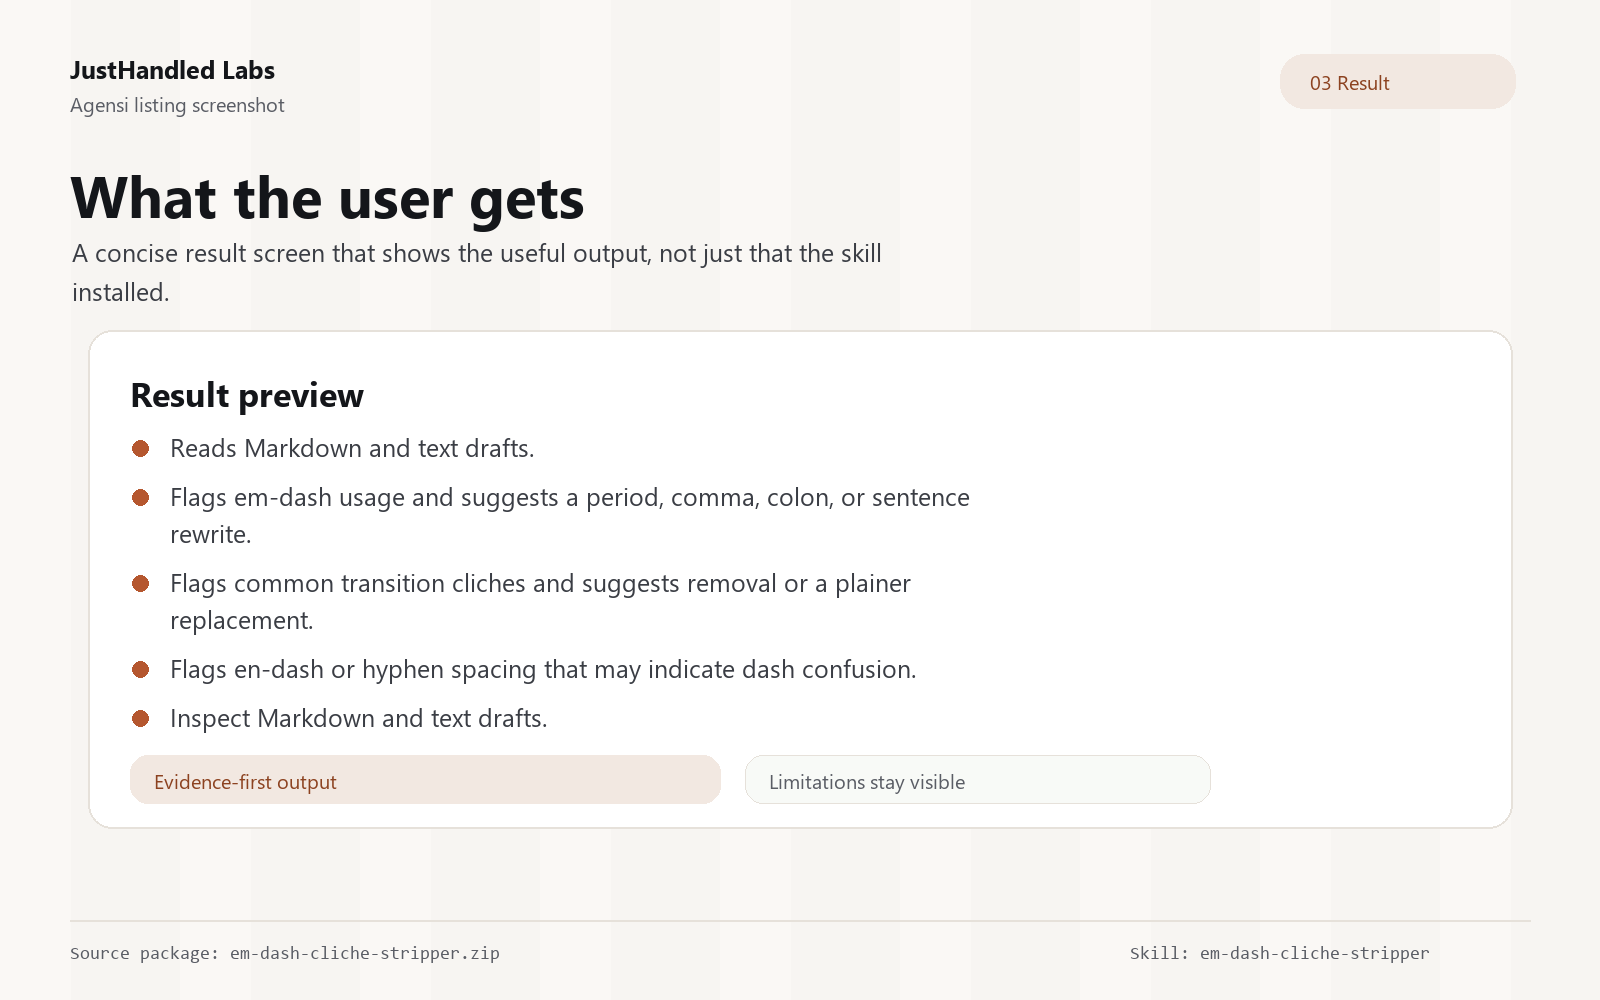
Task: Select the '03 Result' pill badge
Action: click(1398, 82)
